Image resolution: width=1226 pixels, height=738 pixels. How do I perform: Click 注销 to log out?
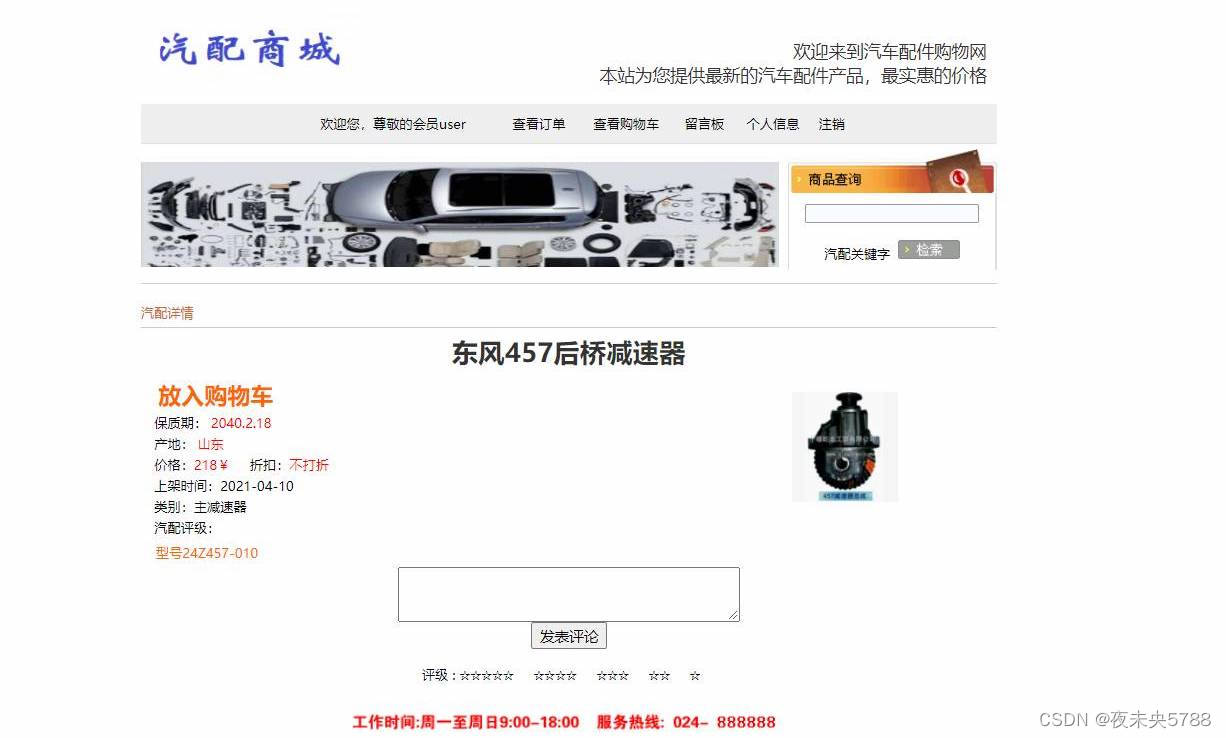(x=832, y=124)
